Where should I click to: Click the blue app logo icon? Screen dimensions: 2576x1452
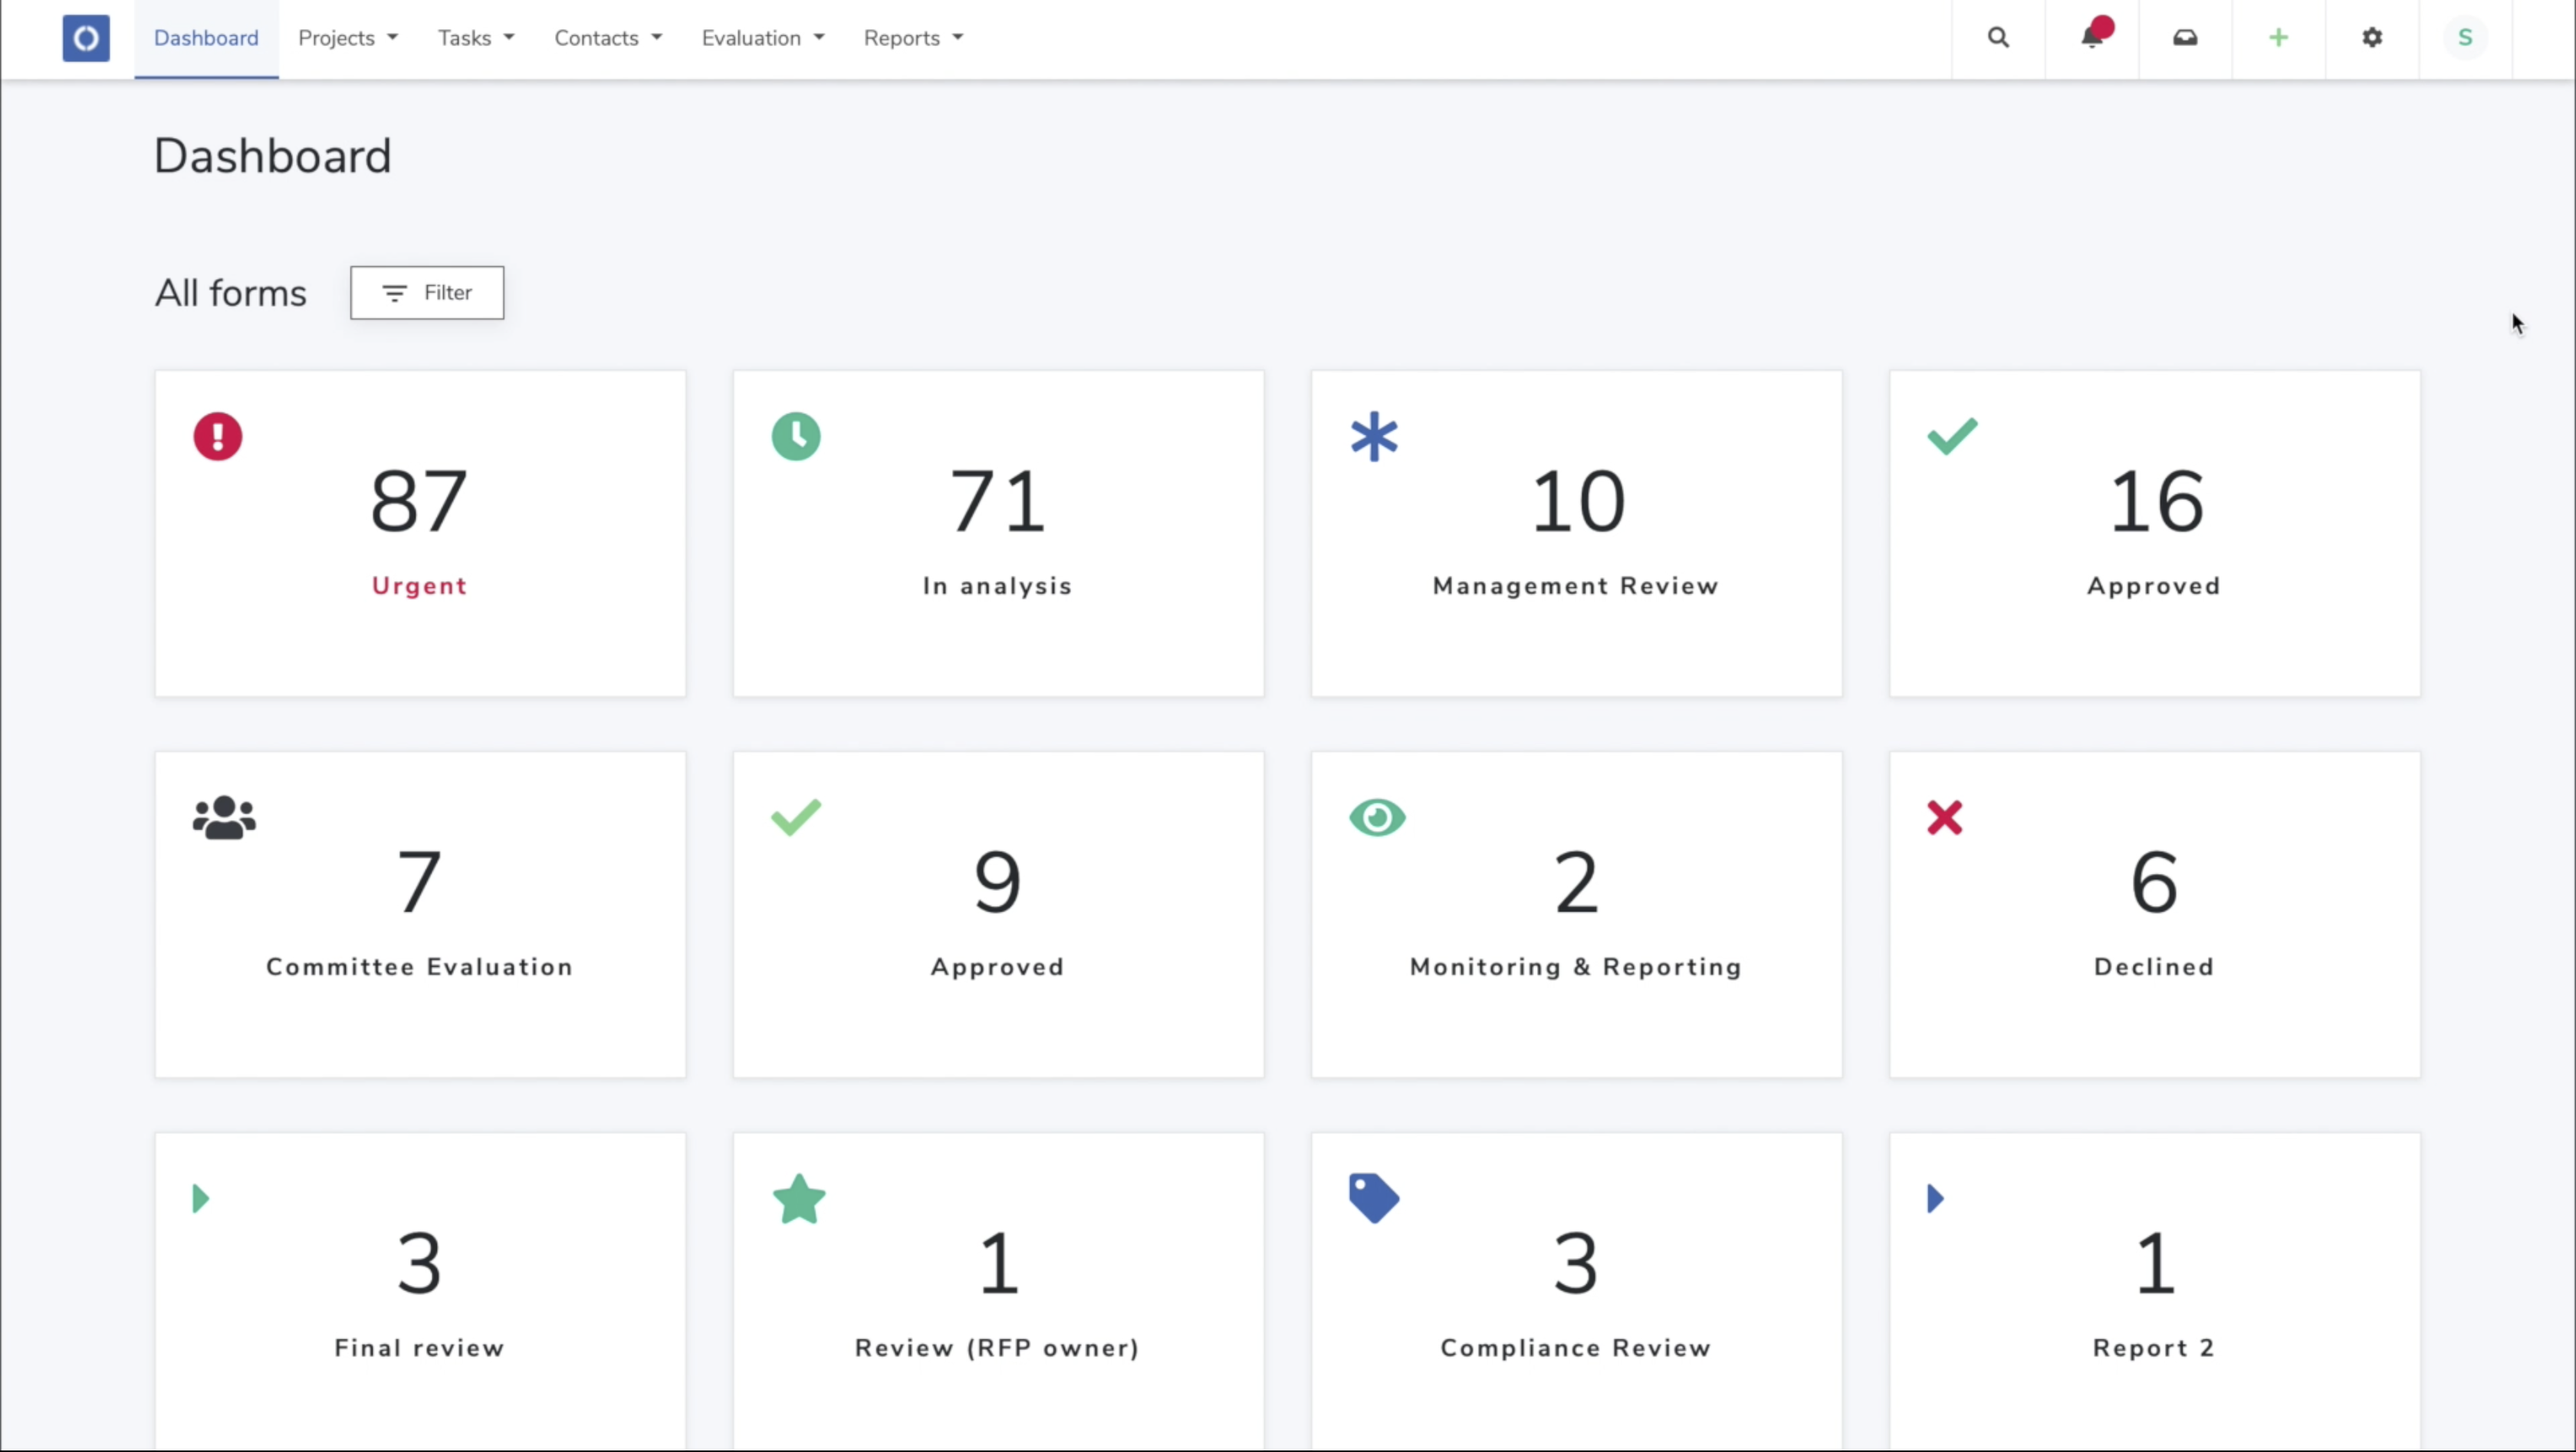coord(86,38)
